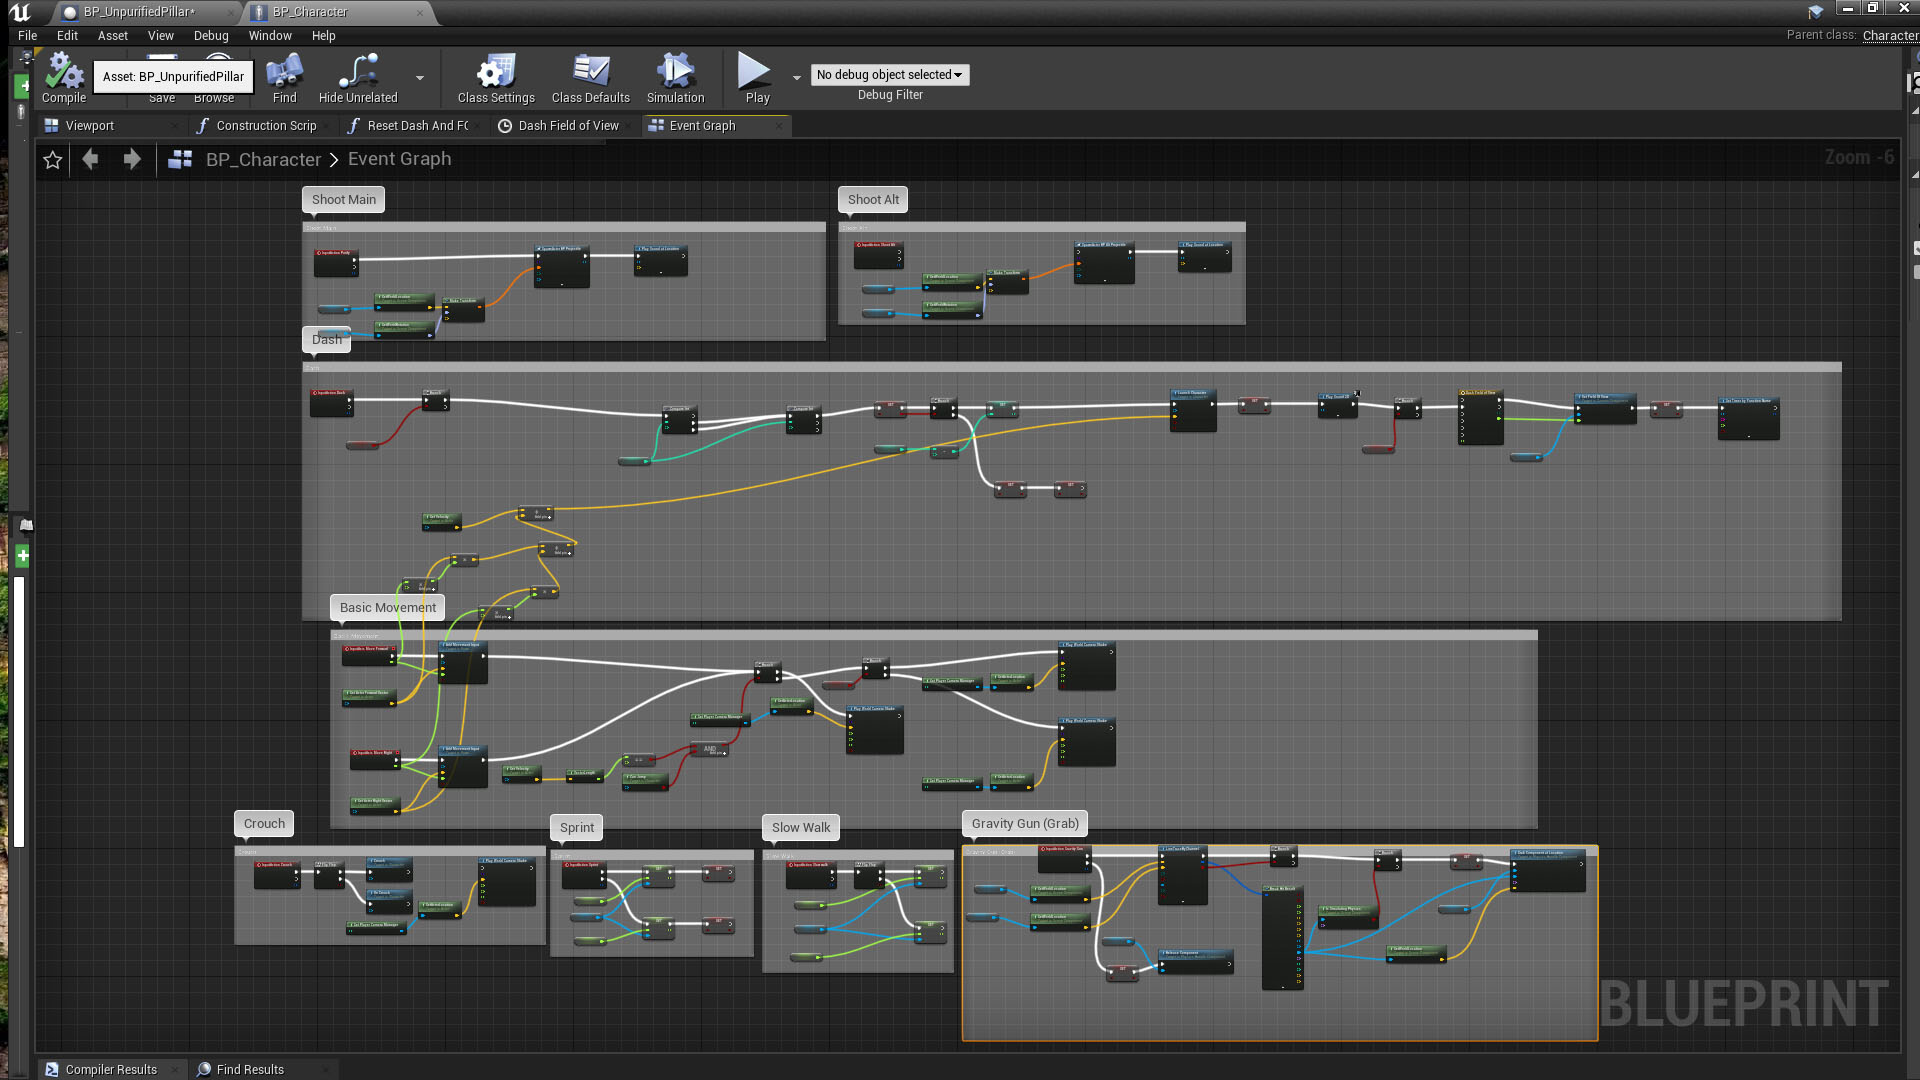Viewport: 1920px width, 1080px height.
Task: Bookmark graph with the star icon
Action: pyautogui.click(x=53, y=160)
